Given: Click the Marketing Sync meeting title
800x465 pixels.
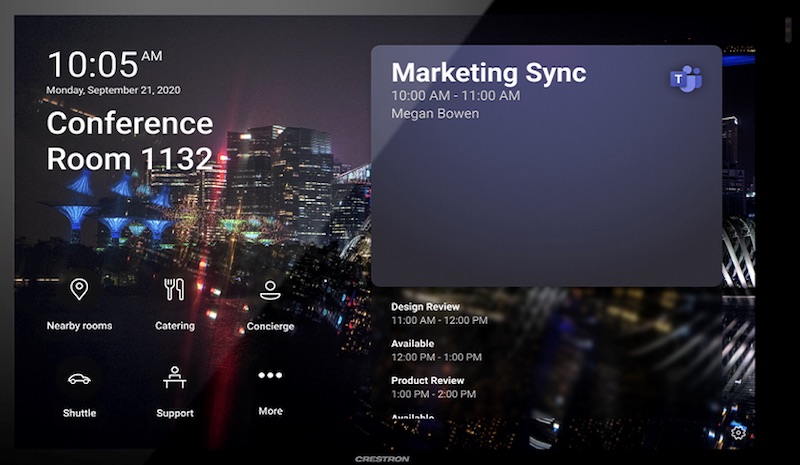Looking at the screenshot, I should [488, 73].
